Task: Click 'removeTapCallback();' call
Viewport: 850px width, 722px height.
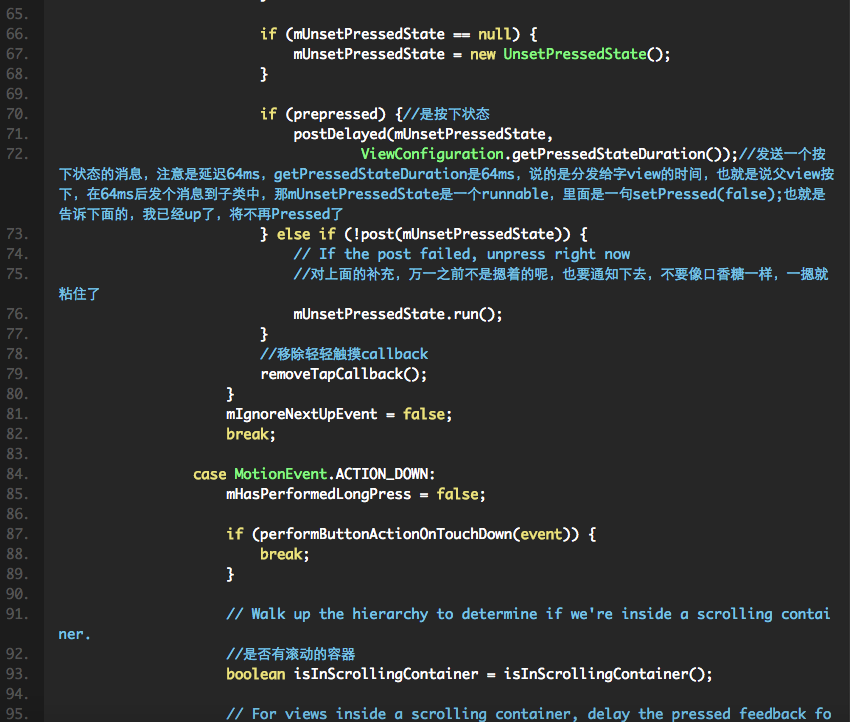Action: pyautogui.click(x=344, y=374)
